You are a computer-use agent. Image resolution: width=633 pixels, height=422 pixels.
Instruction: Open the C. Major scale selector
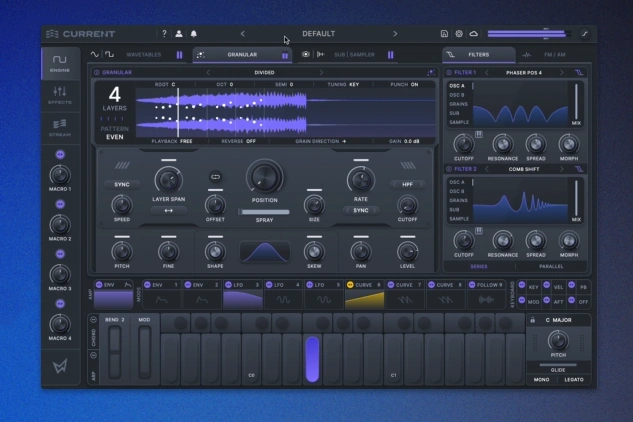tap(559, 321)
